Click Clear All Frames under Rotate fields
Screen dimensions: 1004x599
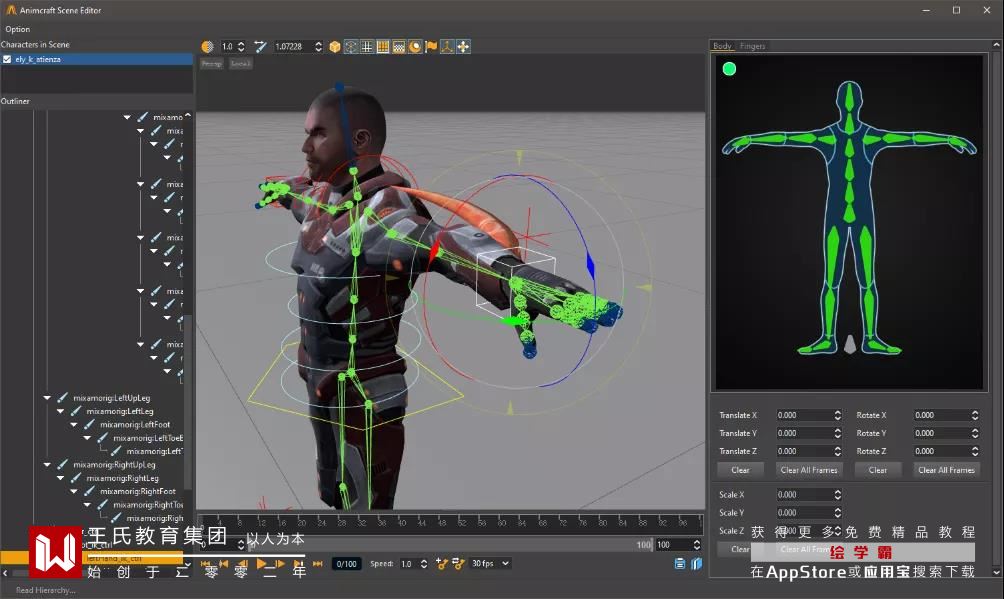[946, 470]
